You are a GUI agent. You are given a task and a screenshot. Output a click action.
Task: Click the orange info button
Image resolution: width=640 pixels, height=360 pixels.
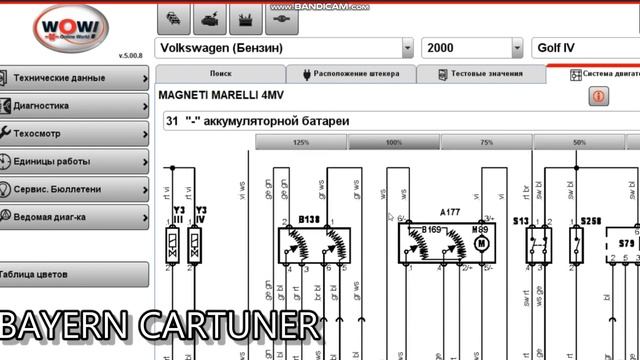click(x=599, y=96)
